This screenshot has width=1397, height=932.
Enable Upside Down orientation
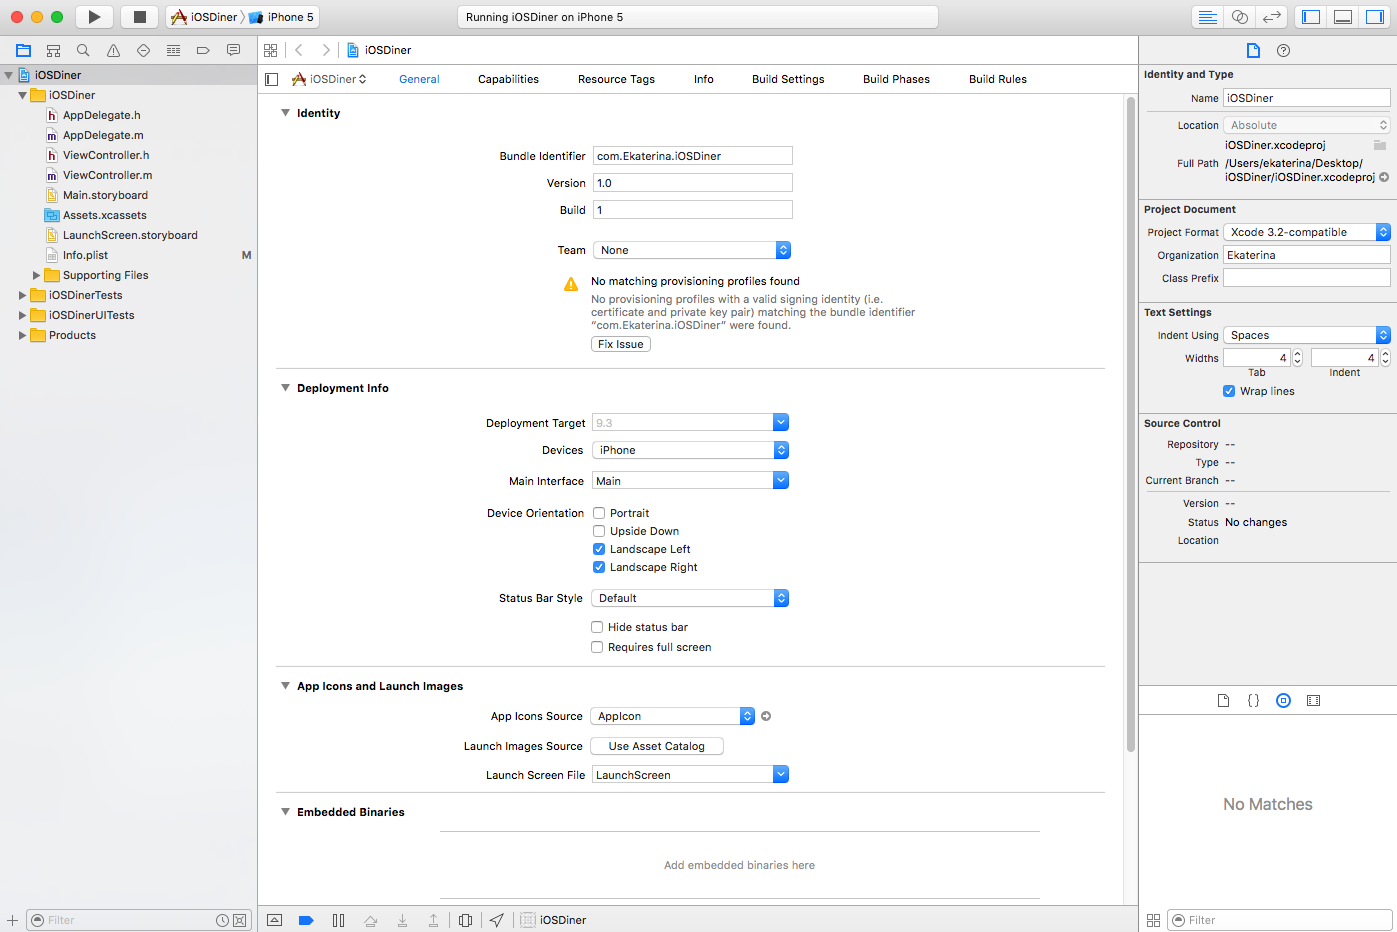599,531
